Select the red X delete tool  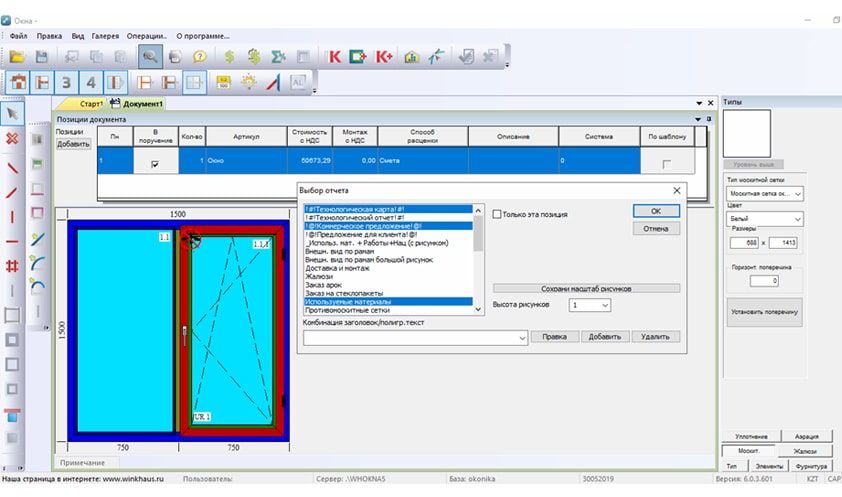13,138
